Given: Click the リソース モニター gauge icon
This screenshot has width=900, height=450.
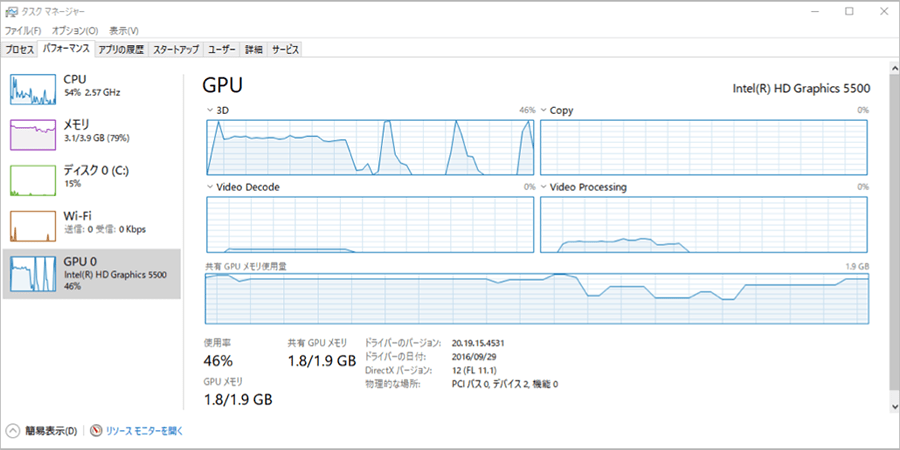Looking at the screenshot, I should (x=96, y=430).
